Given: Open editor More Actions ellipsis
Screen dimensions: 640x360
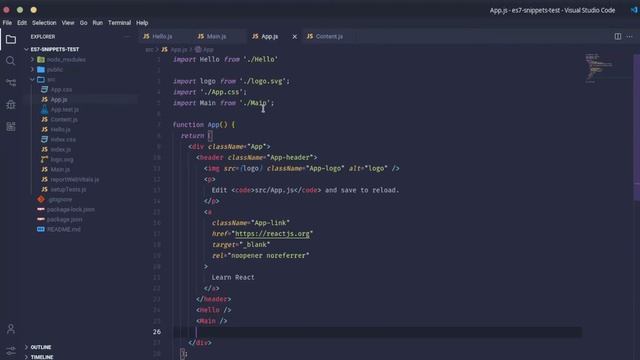Looking at the screenshot, I should click(629, 36).
